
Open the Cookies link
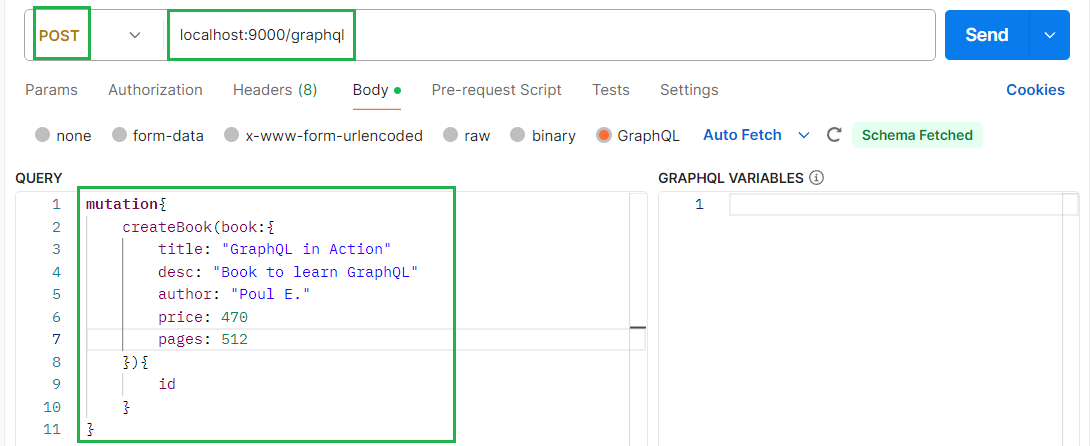pyautogui.click(x=1035, y=90)
